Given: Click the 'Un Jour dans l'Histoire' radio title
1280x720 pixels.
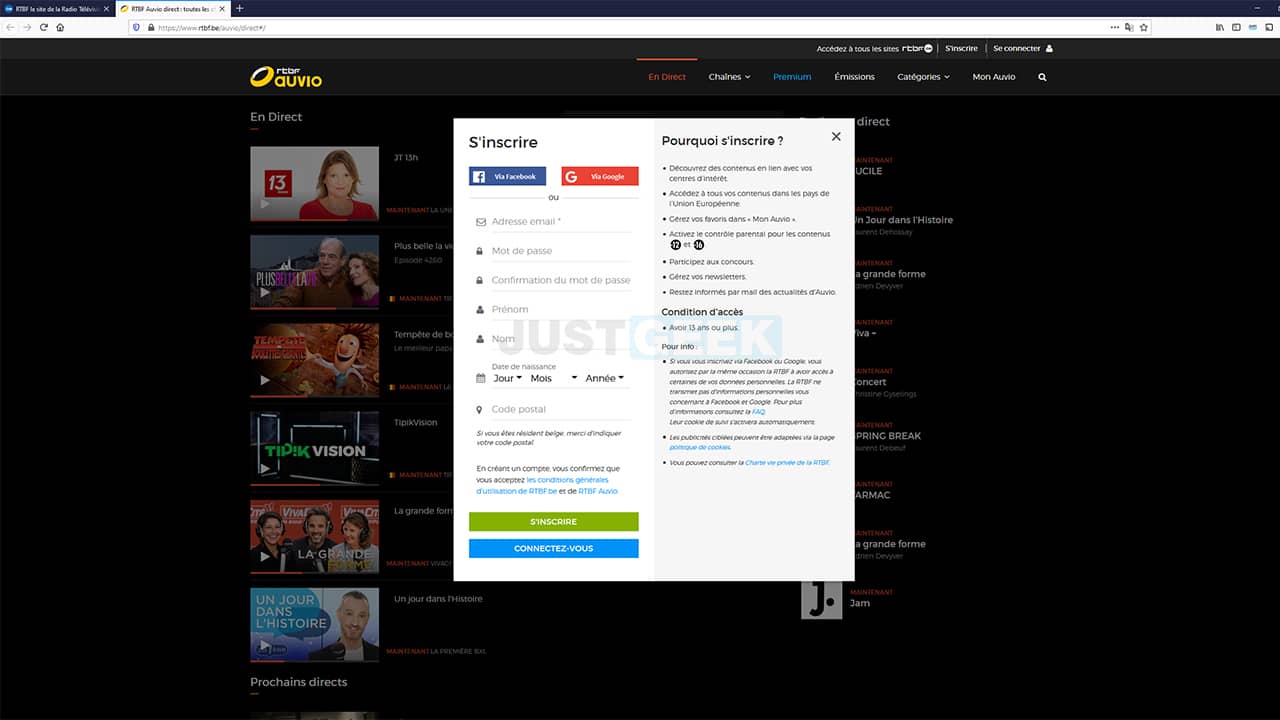Looking at the screenshot, I should 903,220.
